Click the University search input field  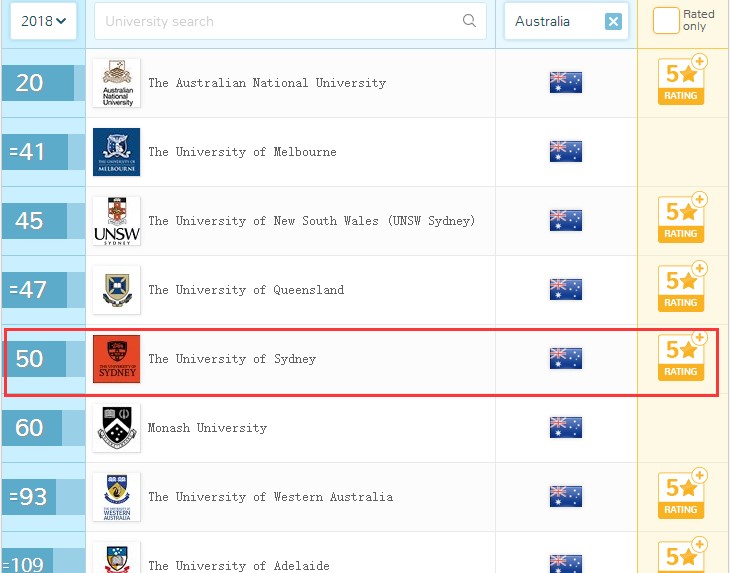[x=280, y=21]
